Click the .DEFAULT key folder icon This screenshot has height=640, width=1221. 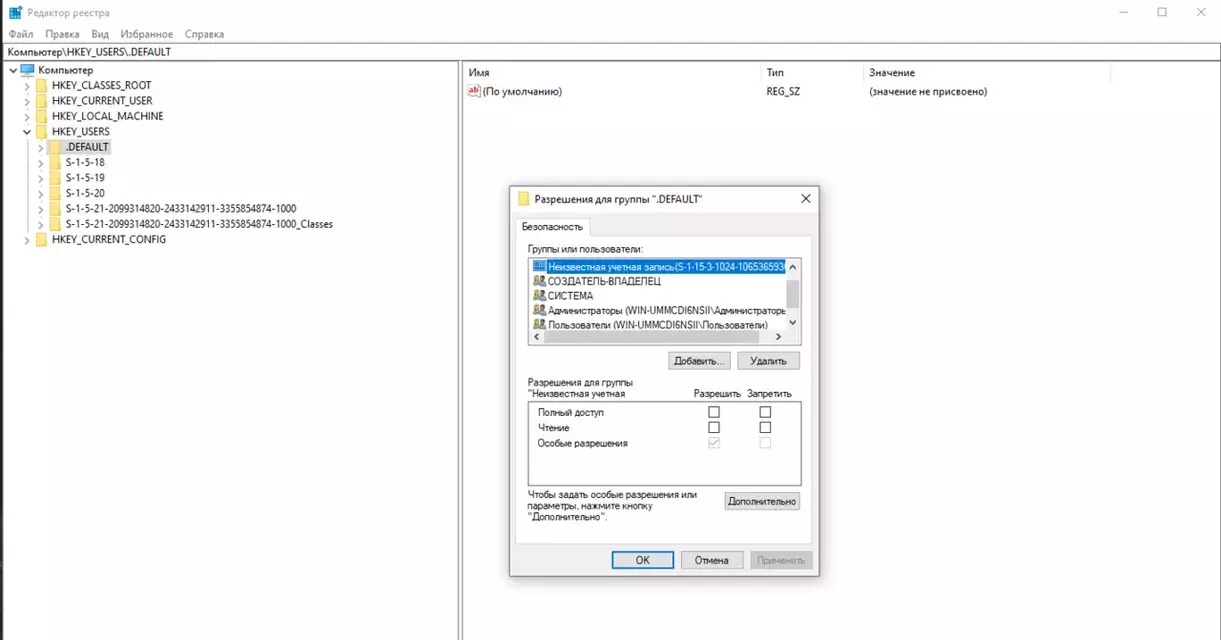click(x=55, y=147)
